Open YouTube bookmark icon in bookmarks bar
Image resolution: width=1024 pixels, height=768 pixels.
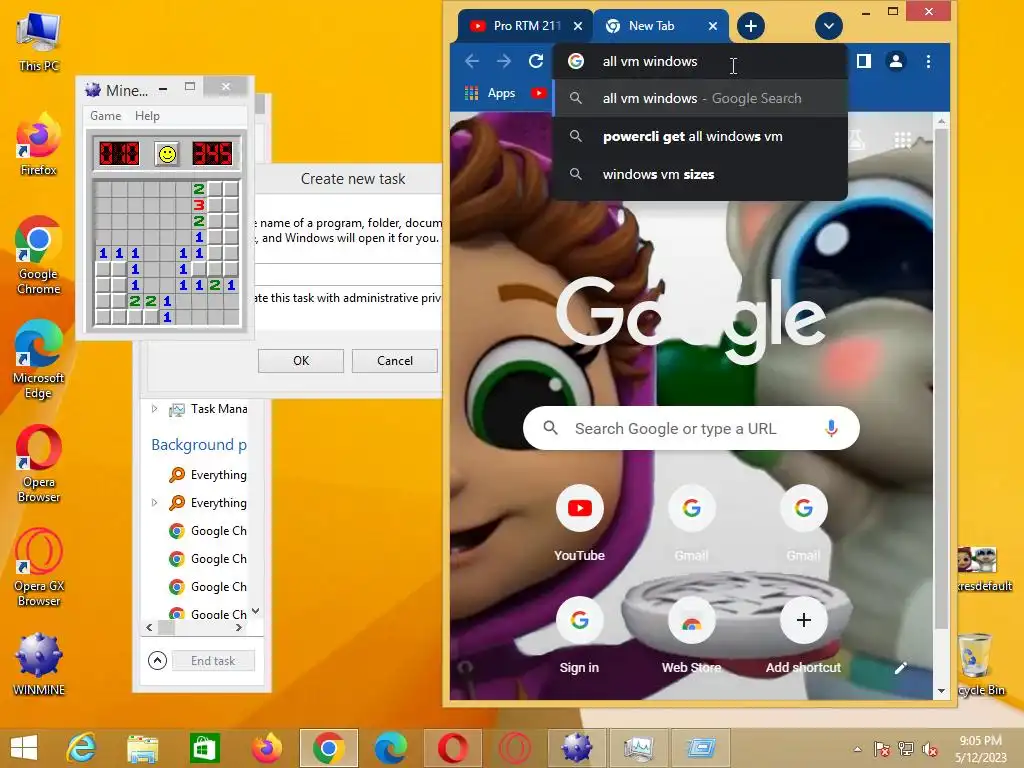[538, 93]
